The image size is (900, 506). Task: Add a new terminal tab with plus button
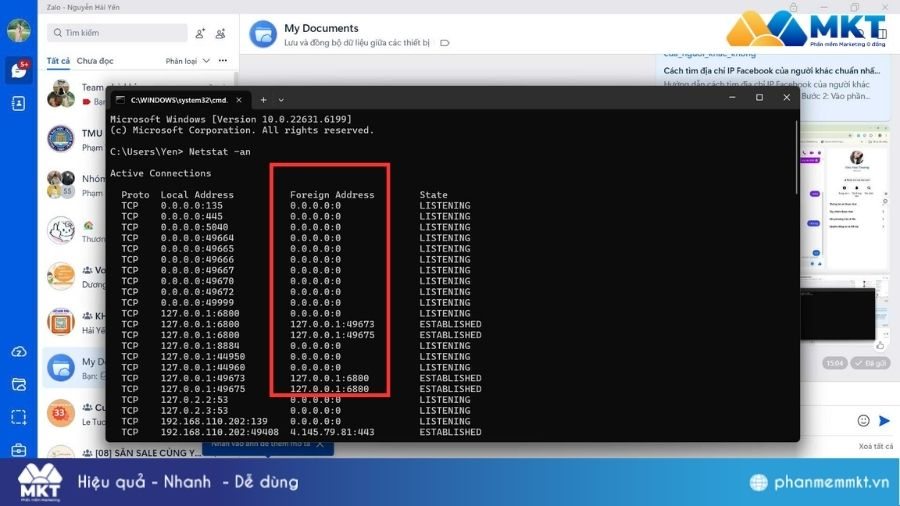[263, 100]
